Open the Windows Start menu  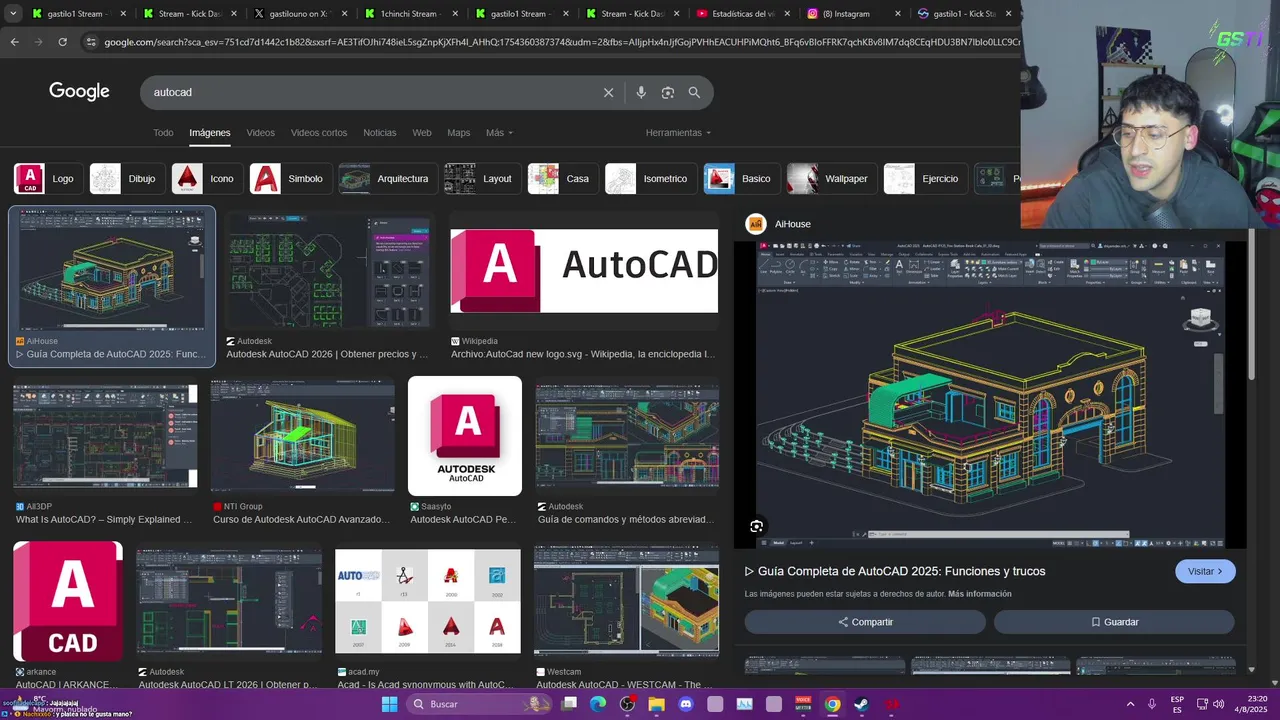tap(389, 704)
